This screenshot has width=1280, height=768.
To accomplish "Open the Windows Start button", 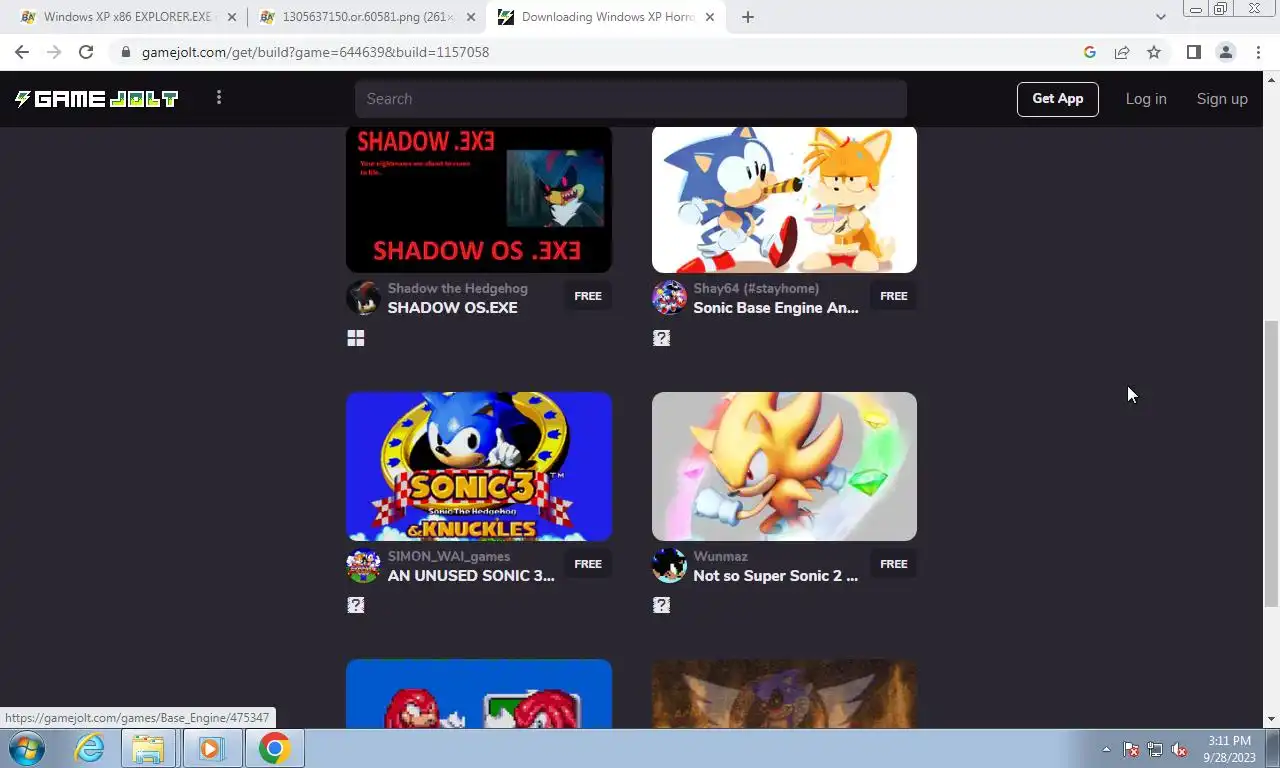I will [x=26, y=748].
